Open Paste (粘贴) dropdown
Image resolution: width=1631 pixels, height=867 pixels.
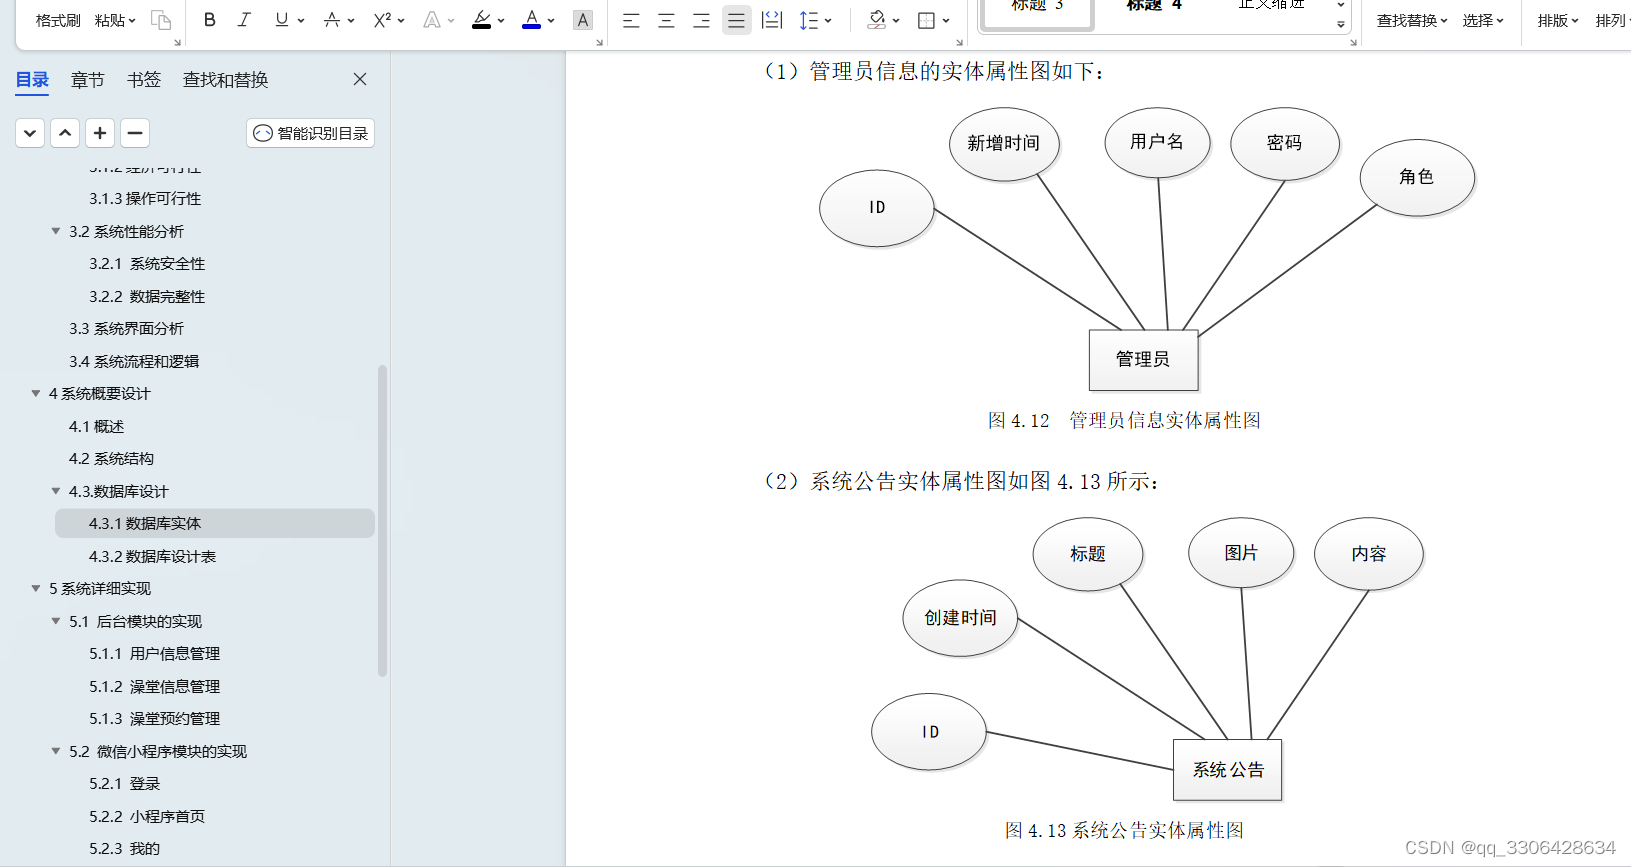115,21
